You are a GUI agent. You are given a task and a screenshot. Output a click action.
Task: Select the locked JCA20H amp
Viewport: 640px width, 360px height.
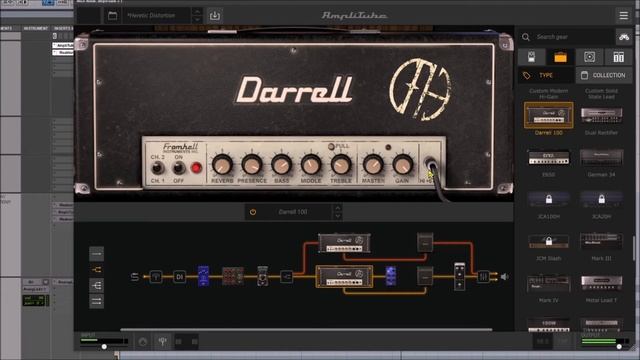601,200
